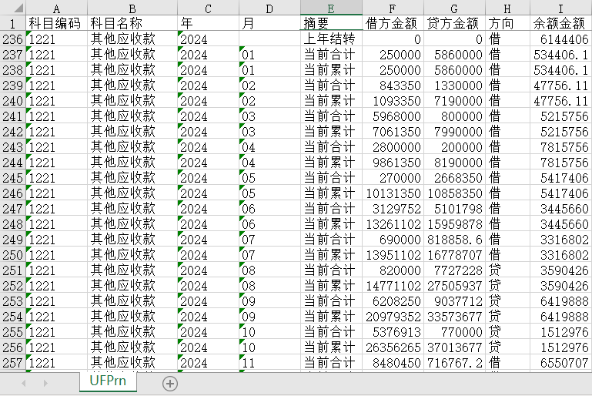Select column E header
The image size is (592, 396).
(x=331, y=8)
